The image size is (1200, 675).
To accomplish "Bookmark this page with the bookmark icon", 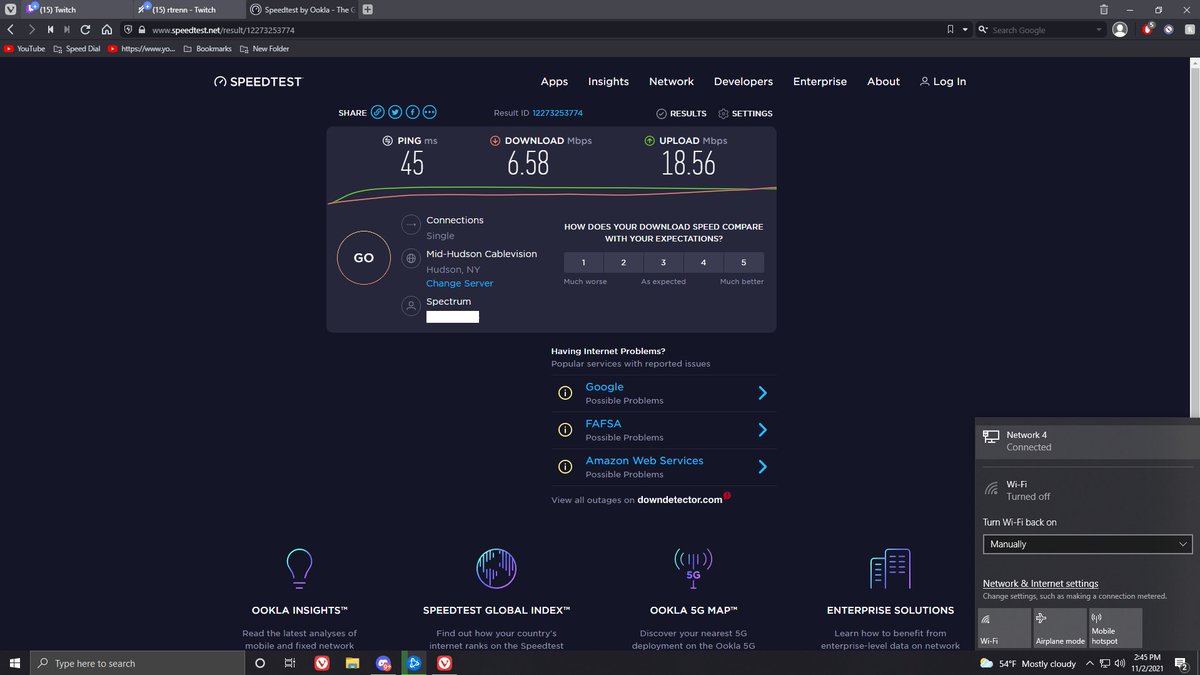I will (950, 30).
